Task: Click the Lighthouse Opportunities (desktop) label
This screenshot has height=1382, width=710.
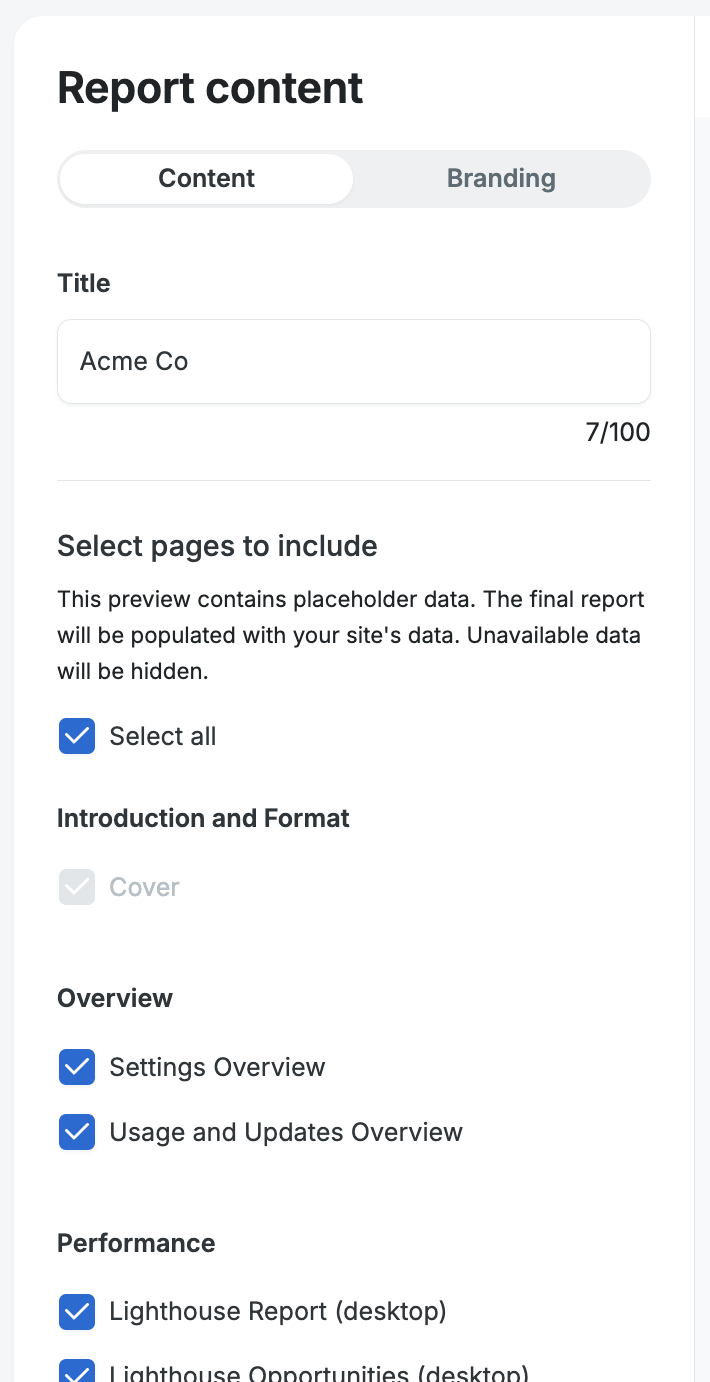Action: click(319, 1374)
